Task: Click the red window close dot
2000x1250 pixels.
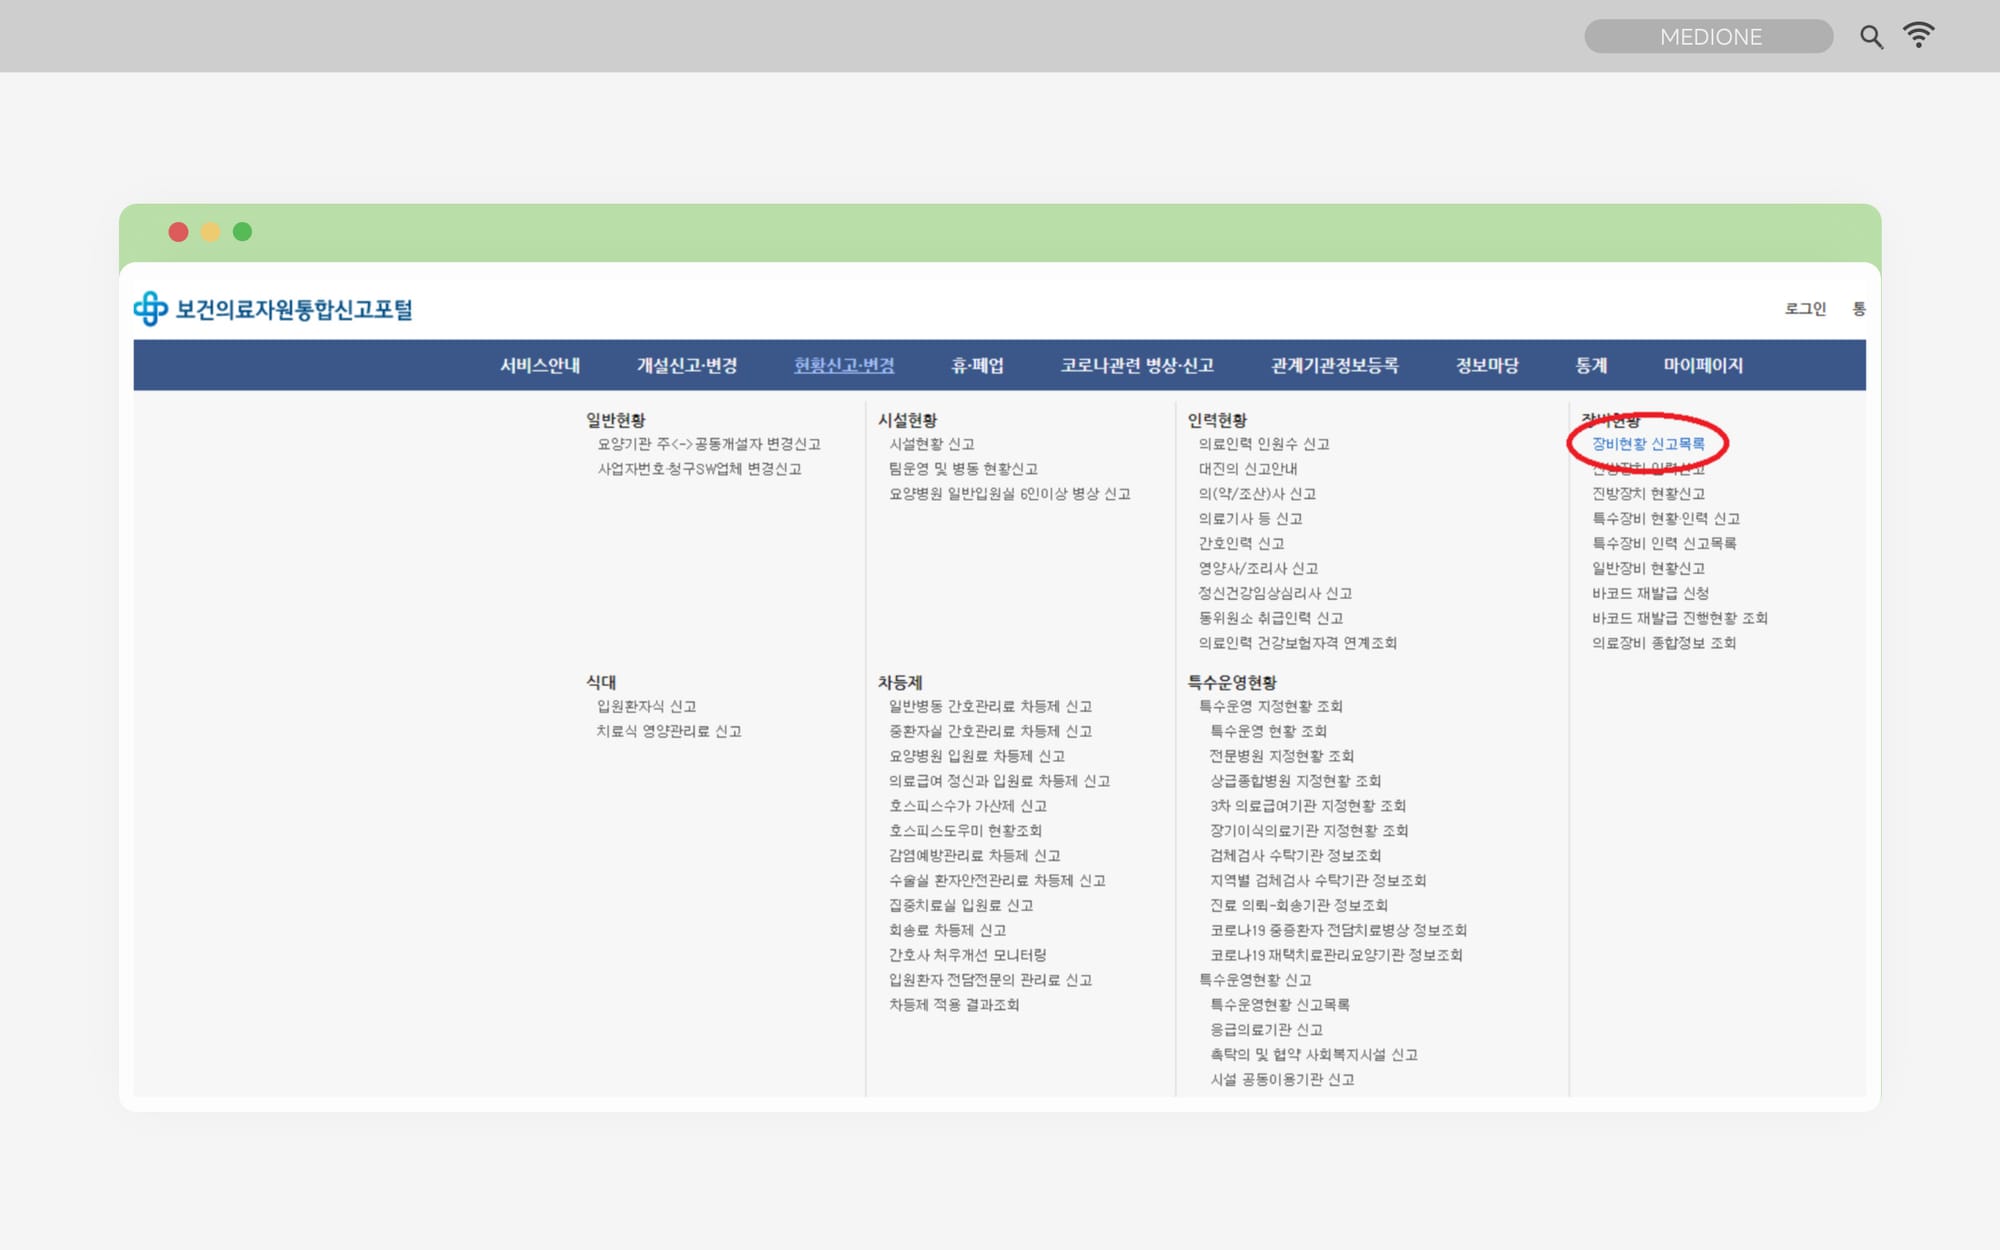Action: [x=178, y=232]
